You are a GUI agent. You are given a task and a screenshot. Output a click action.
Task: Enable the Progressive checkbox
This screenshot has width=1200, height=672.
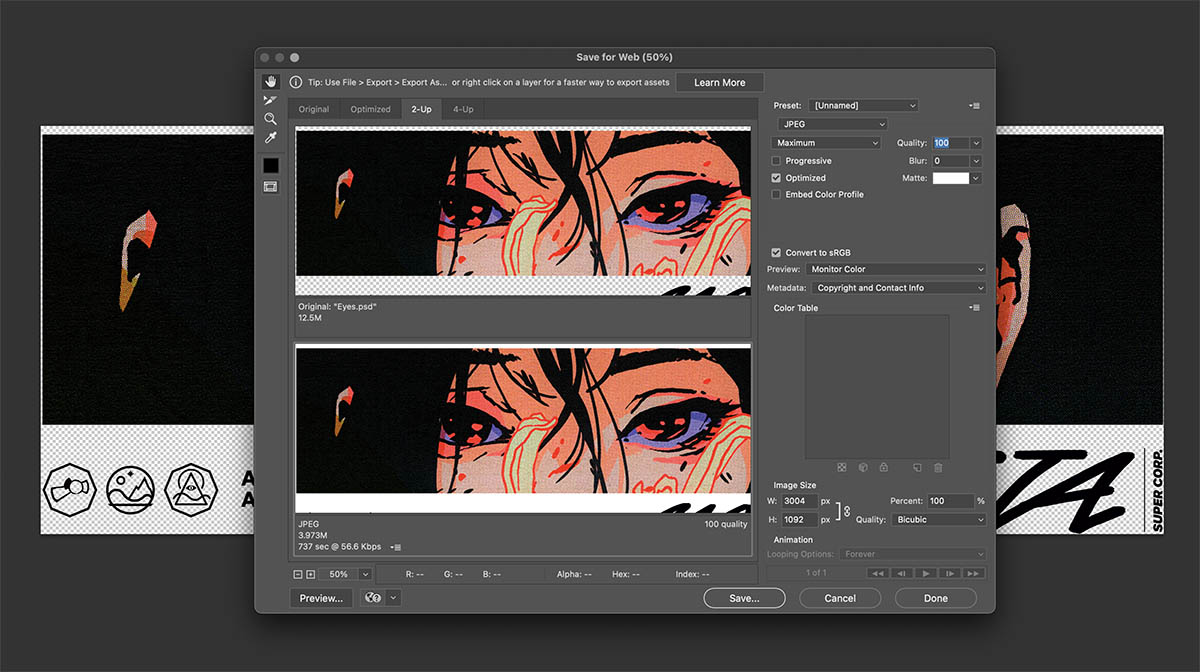pos(776,161)
